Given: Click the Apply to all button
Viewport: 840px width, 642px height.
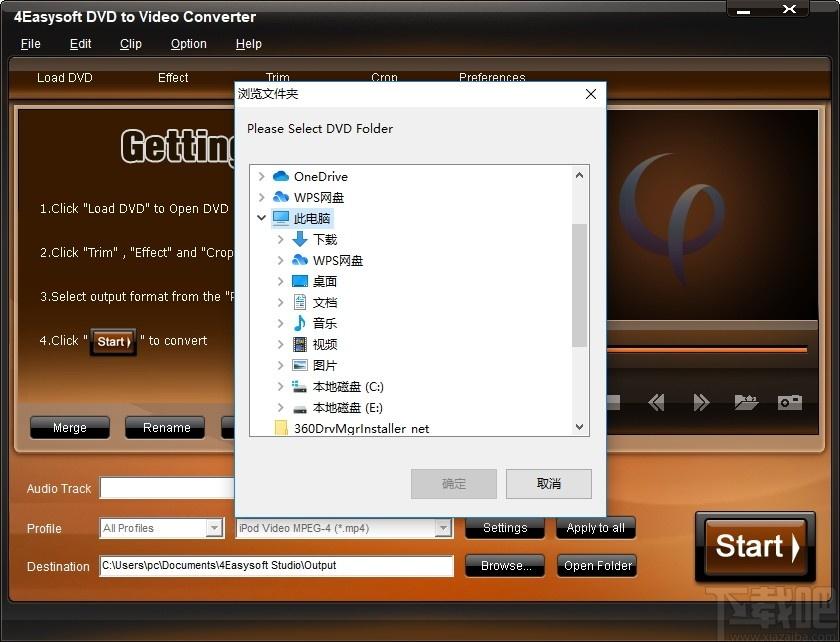Looking at the screenshot, I should [x=596, y=528].
